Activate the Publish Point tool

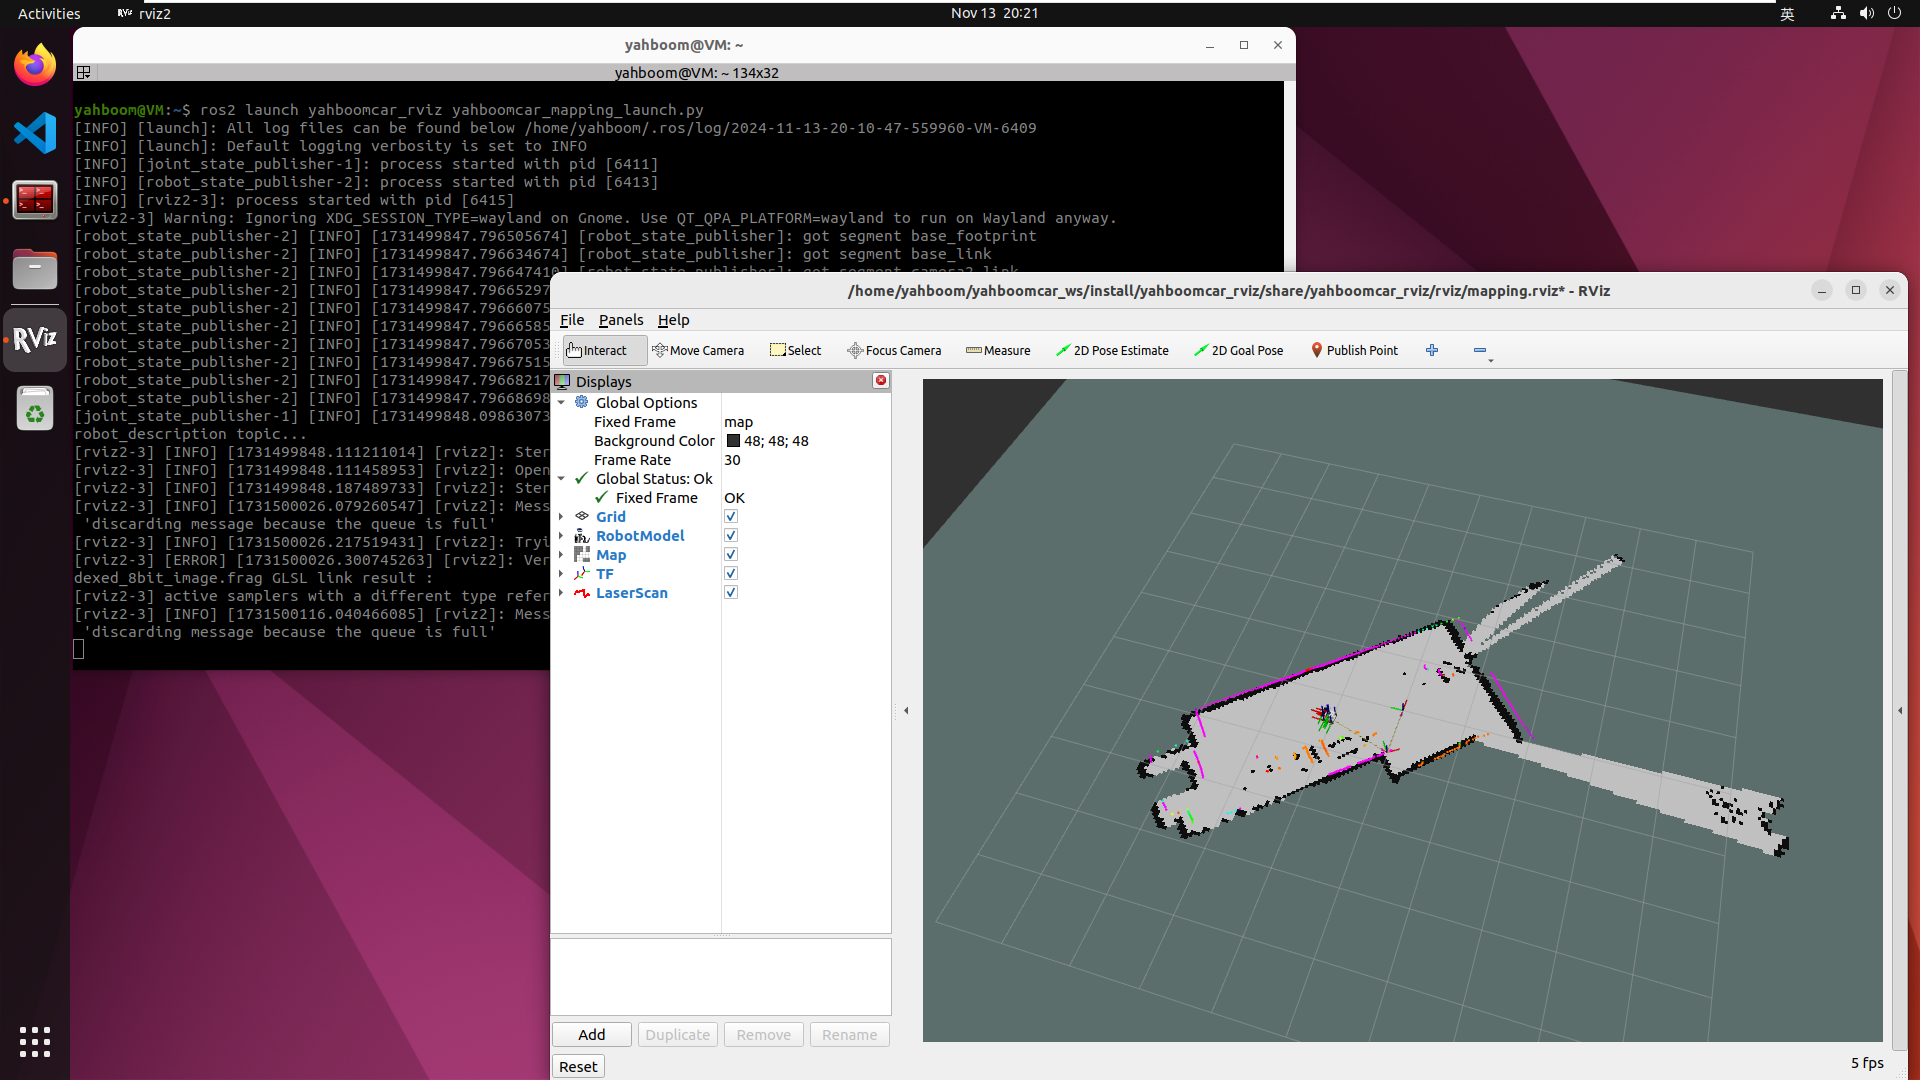pyautogui.click(x=1354, y=350)
